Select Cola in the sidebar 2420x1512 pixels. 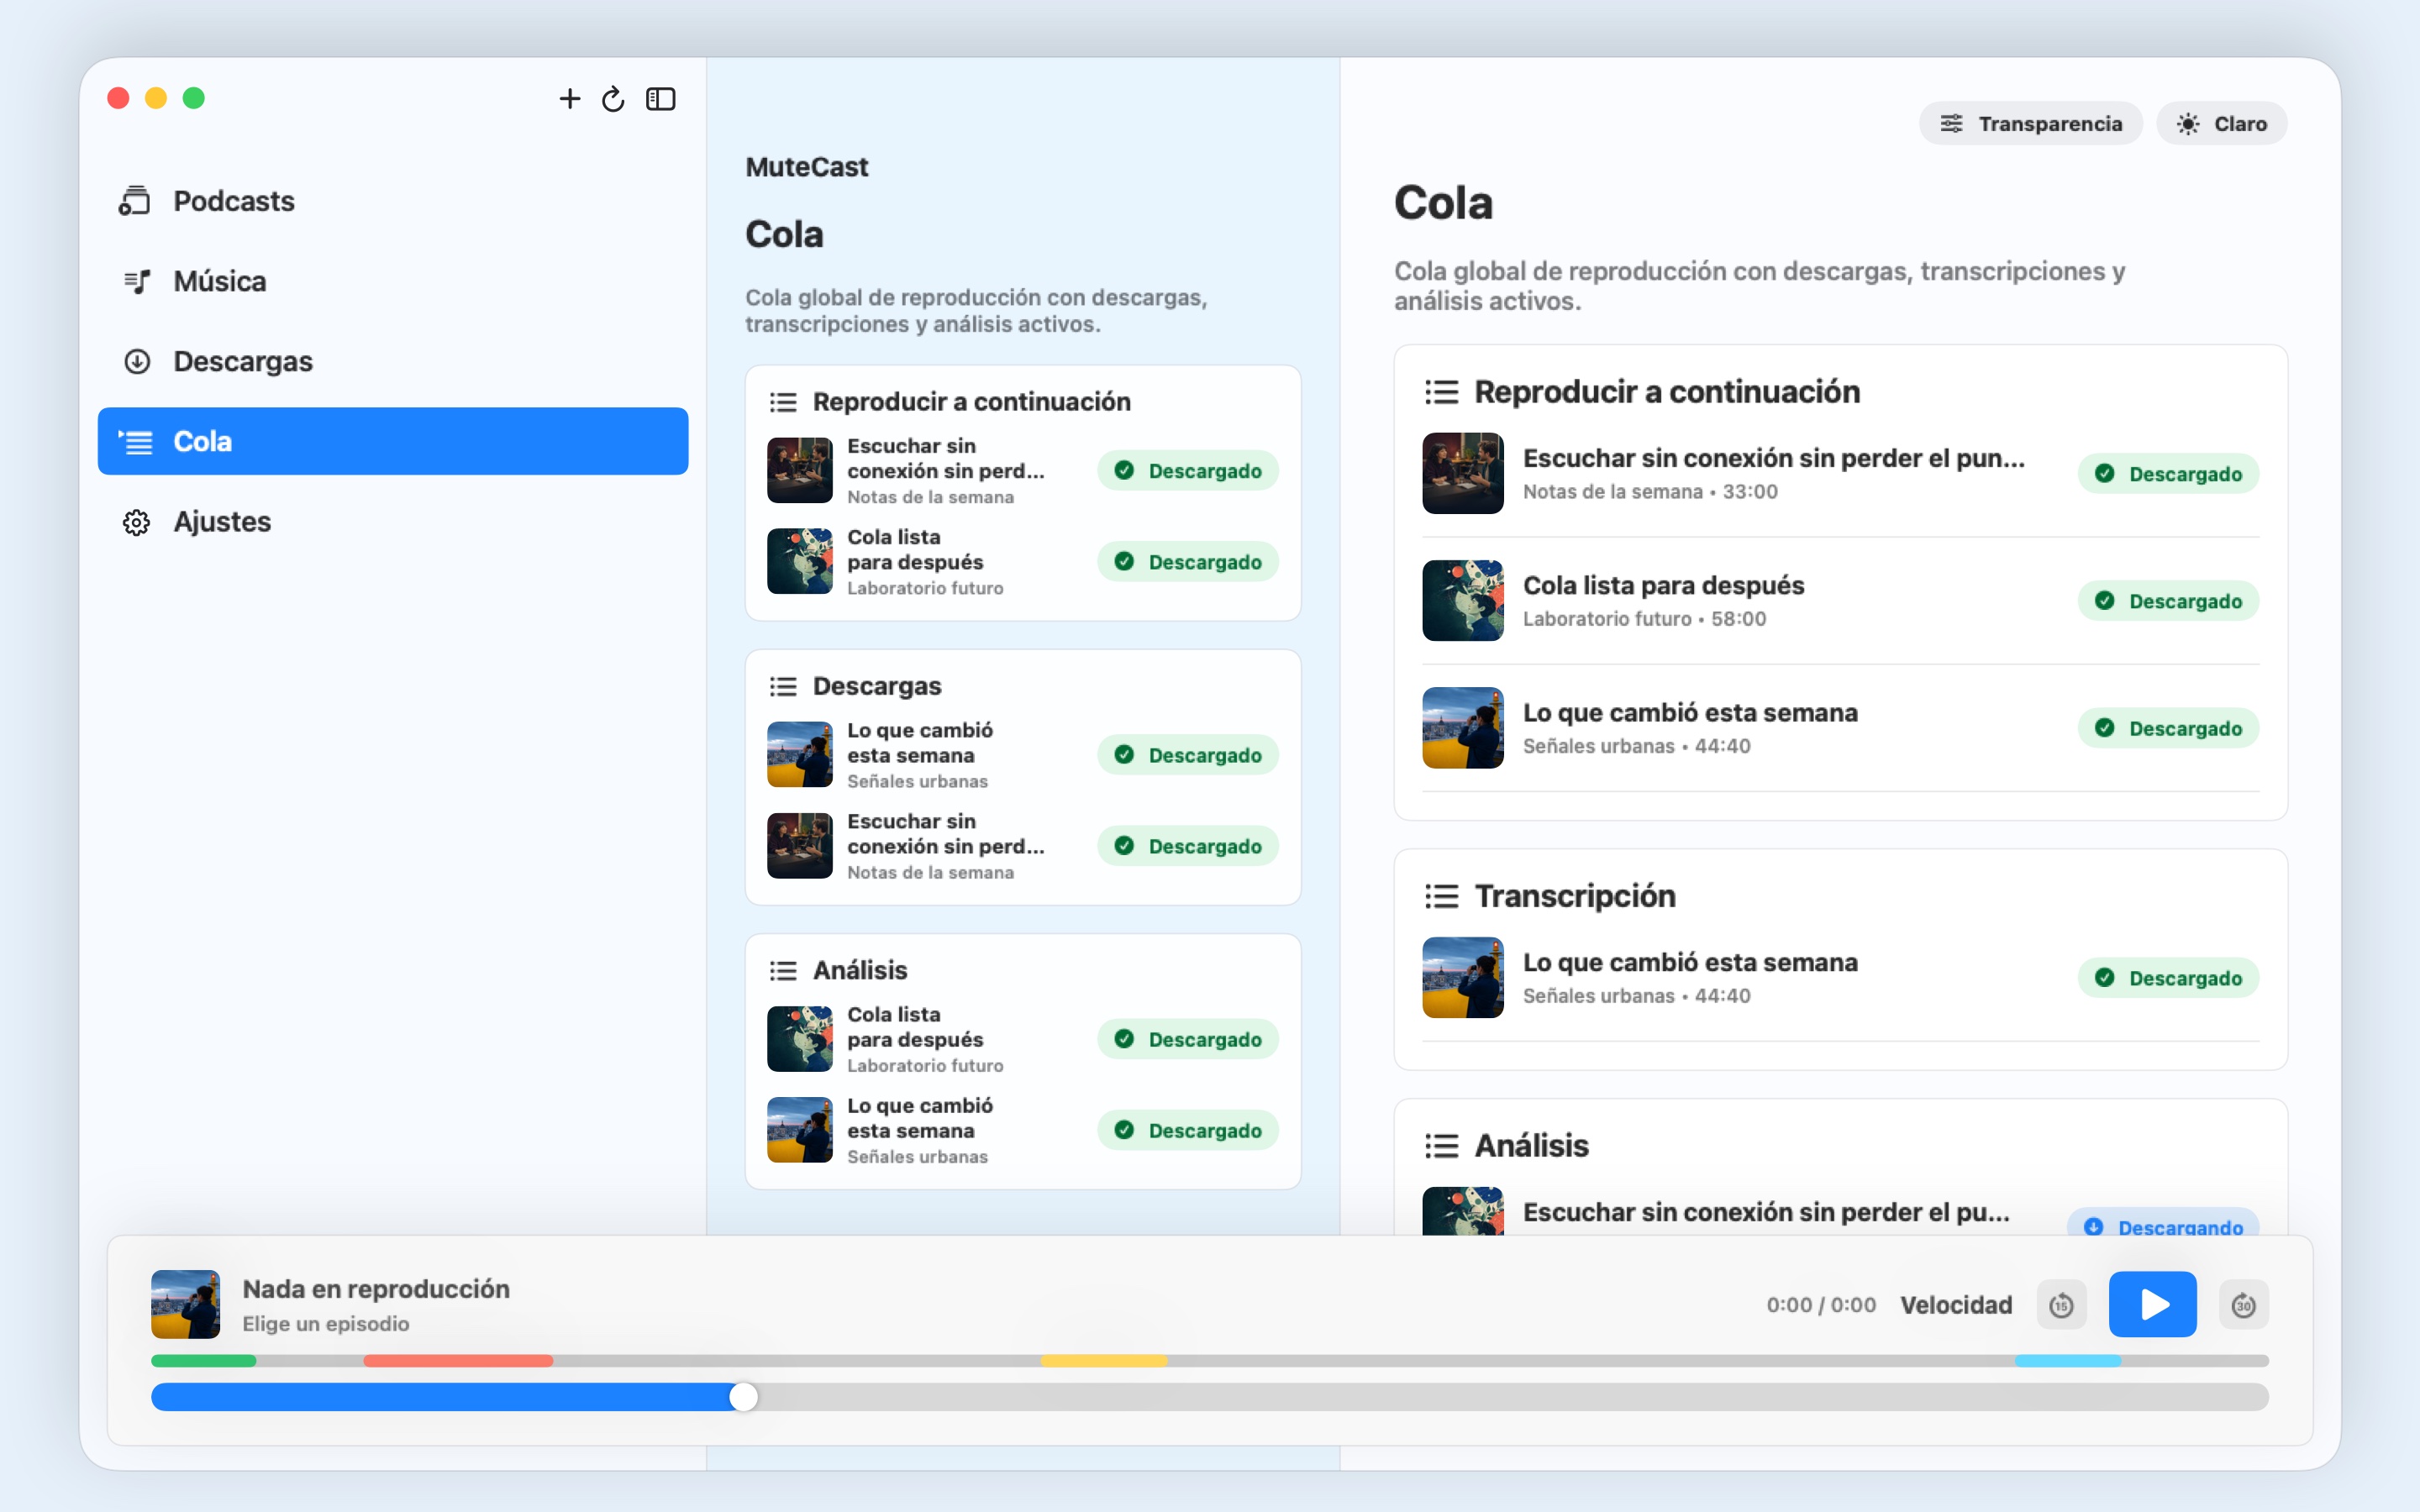pos(393,441)
